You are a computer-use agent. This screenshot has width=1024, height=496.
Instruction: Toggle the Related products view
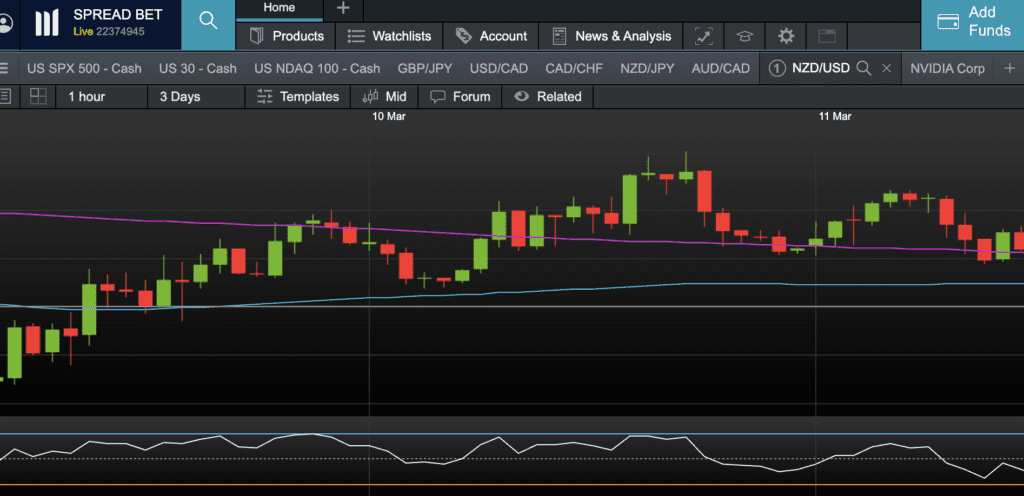[x=547, y=97]
